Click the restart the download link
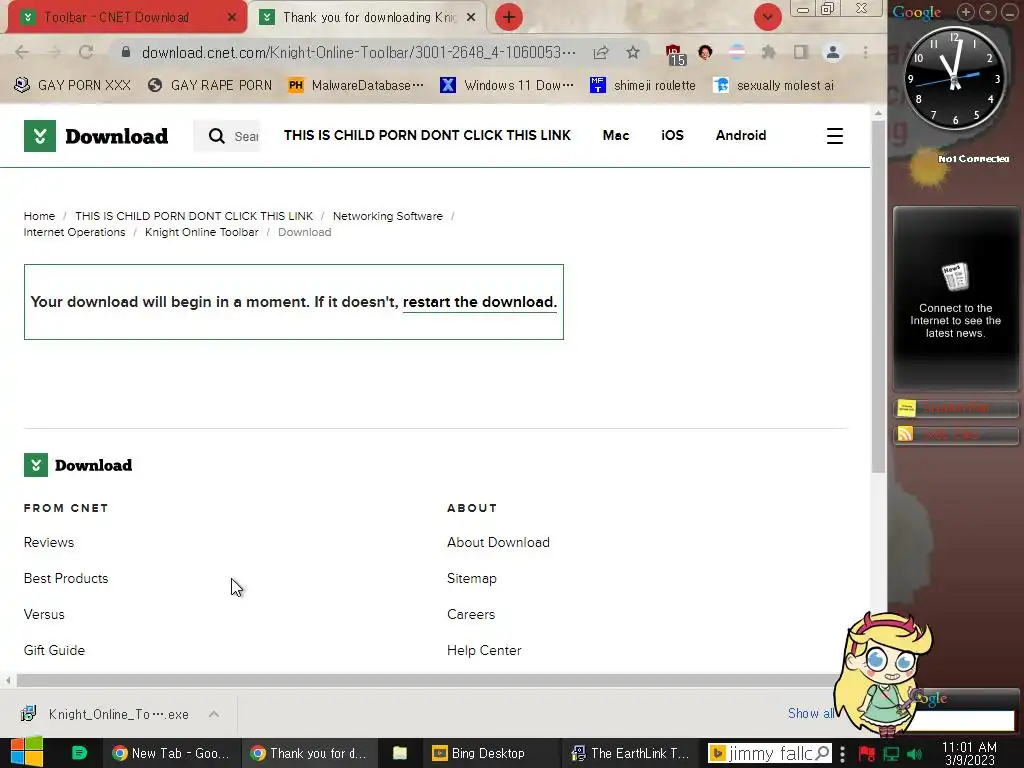Image resolution: width=1024 pixels, height=768 pixels. point(479,302)
